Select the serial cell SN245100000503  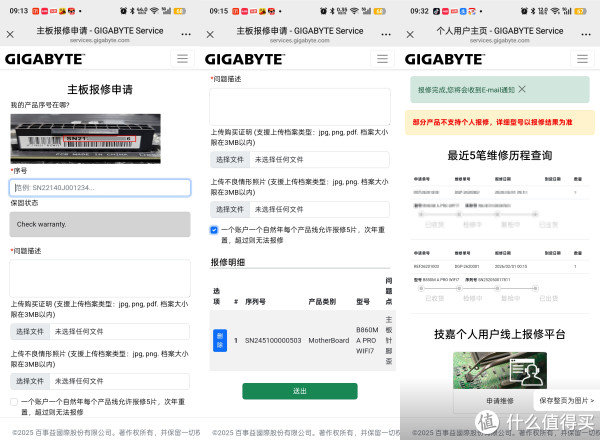point(273,340)
